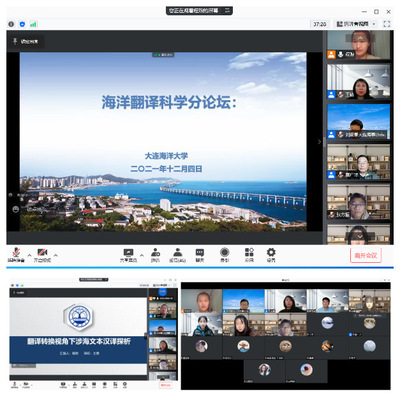The width and height of the screenshot is (400, 399).
Task: Check the green network signal indicator
Action: coord(33,24)
